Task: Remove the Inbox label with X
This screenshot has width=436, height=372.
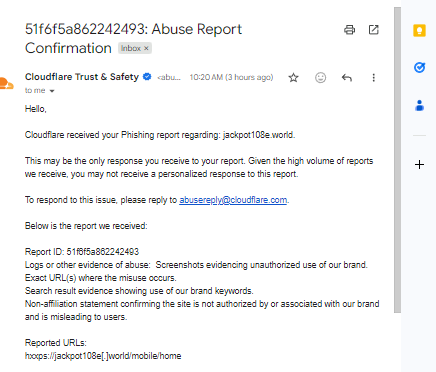Action: (146, 48)
